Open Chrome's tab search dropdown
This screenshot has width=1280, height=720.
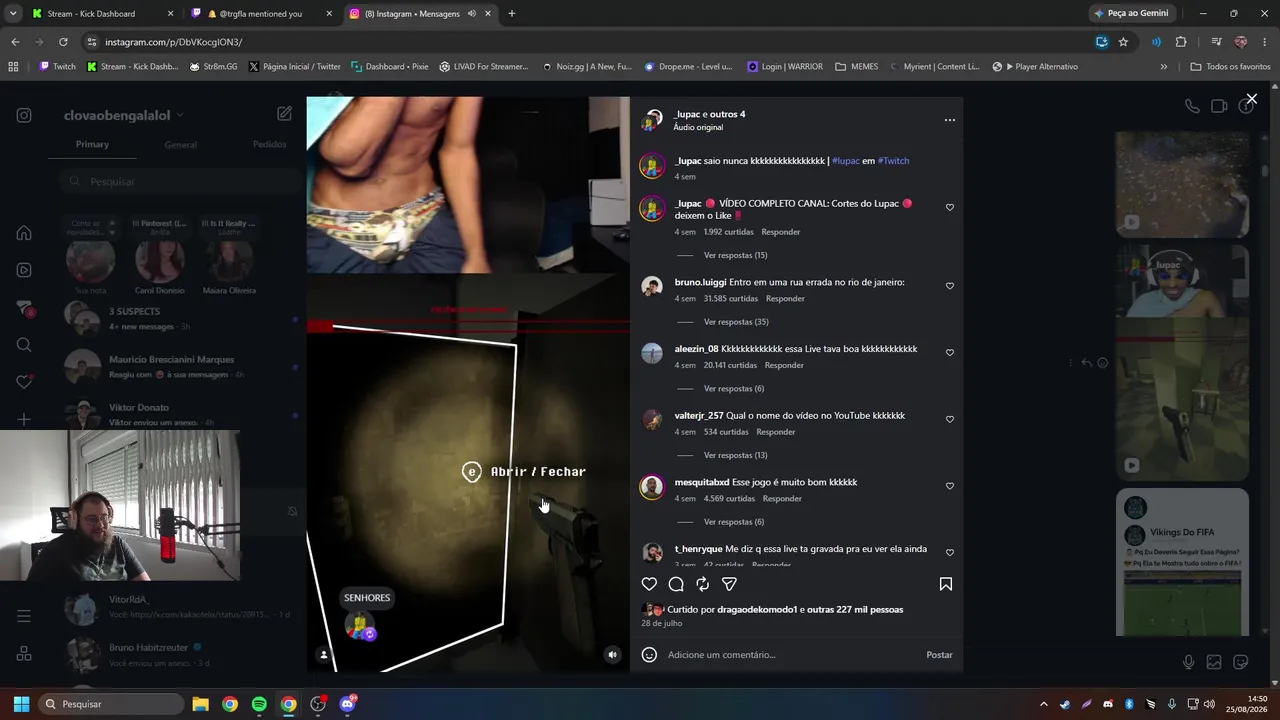13,14
